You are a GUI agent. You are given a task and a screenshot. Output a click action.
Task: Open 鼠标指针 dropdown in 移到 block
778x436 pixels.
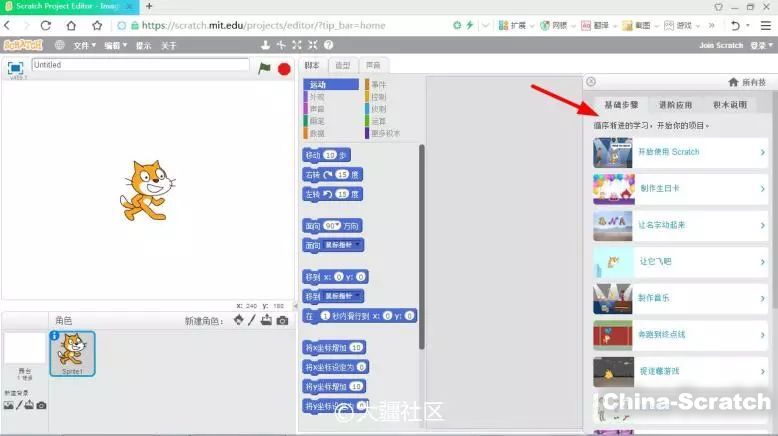pyautogui.click(x=357, y=296)
